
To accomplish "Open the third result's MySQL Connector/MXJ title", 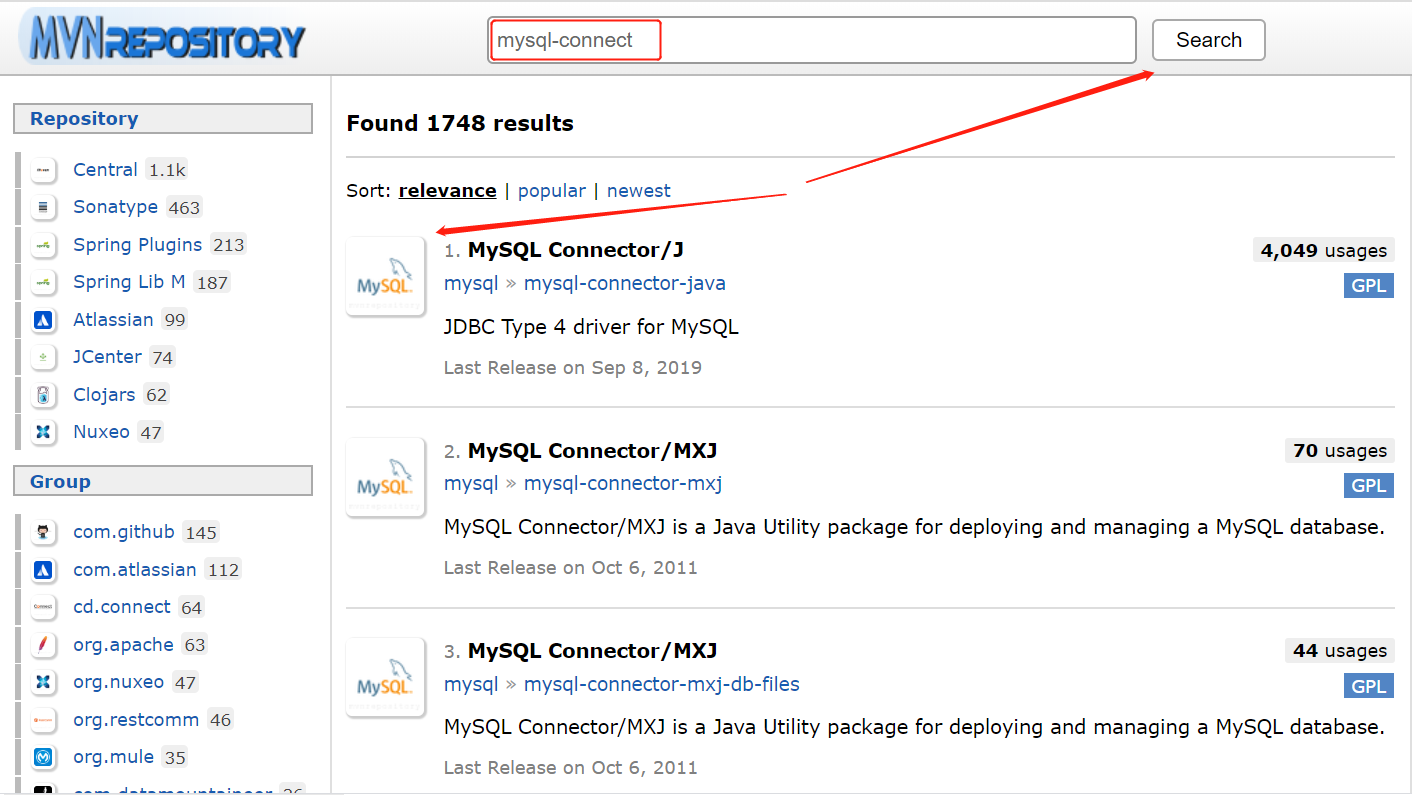I will tap(593, 651).
